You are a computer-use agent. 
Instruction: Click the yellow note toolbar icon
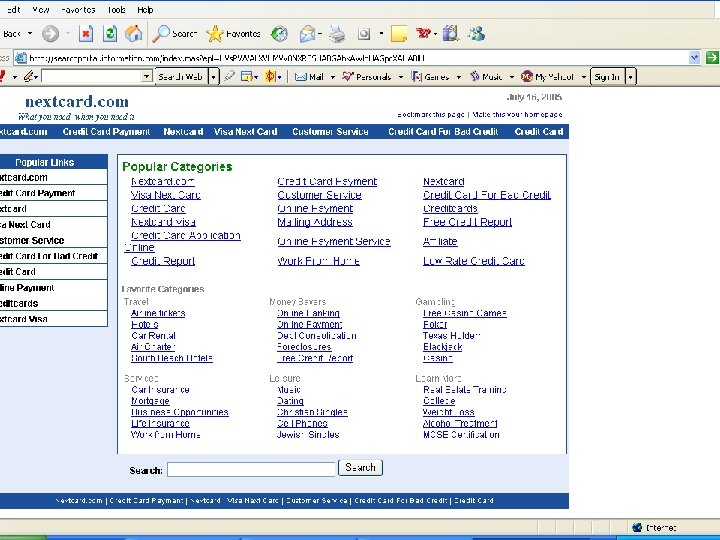coord(399,34)
